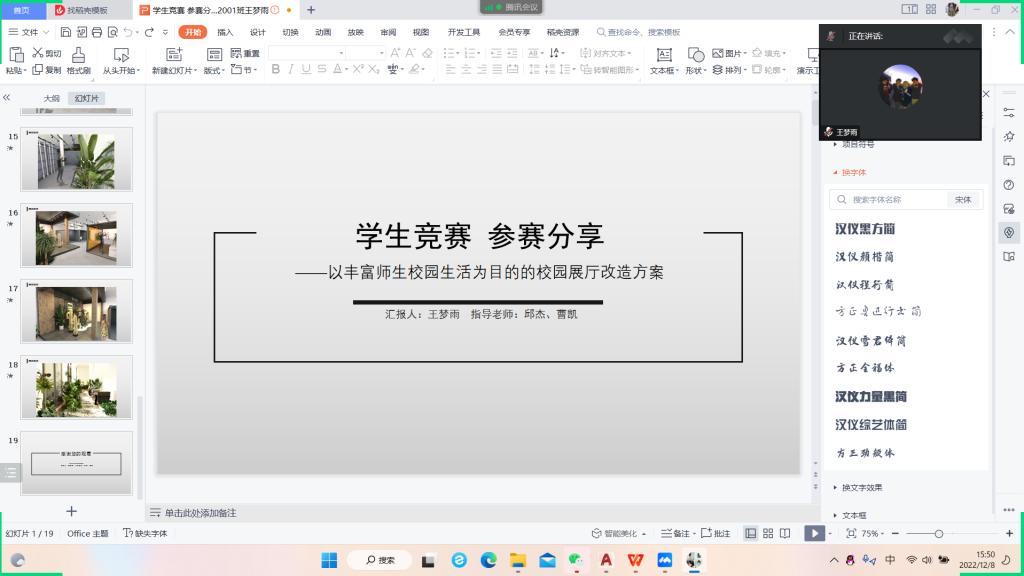The image size is (1024, 576).
Task: Click 缺失字体 (Missing fonts) in status bar
Action: (145, 534)
